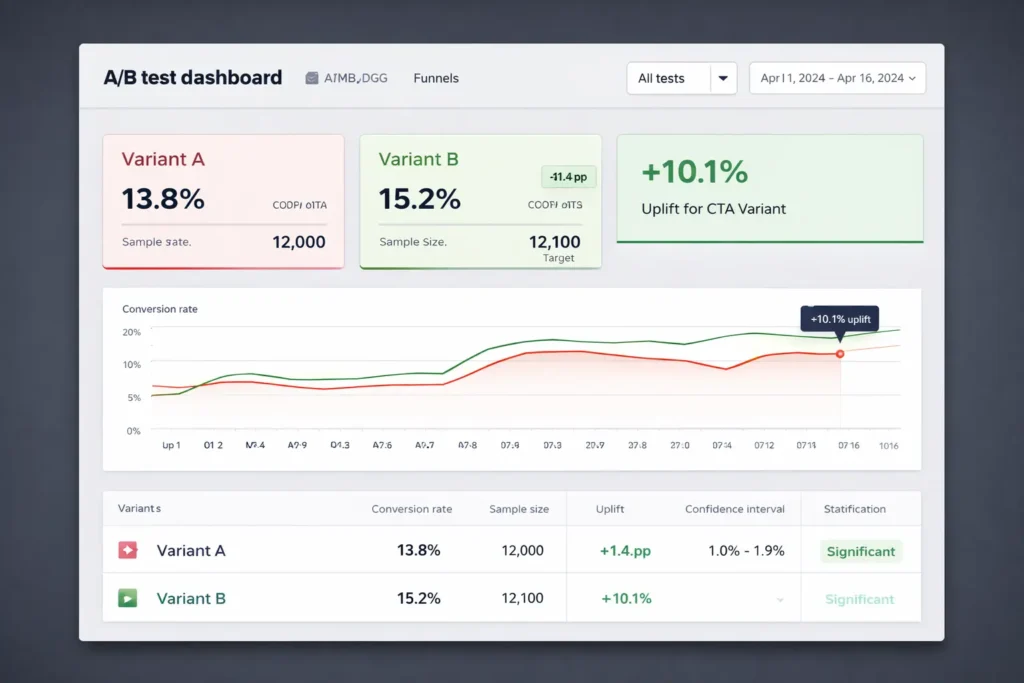Click the Significant badge for Variant B
The width and height of the screenshot is (1024, 683).
pos(859,598)
